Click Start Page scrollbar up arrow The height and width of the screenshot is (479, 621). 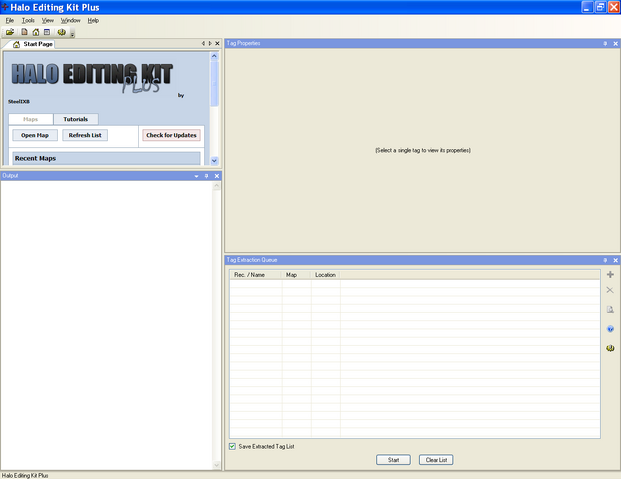click(214, 56)
